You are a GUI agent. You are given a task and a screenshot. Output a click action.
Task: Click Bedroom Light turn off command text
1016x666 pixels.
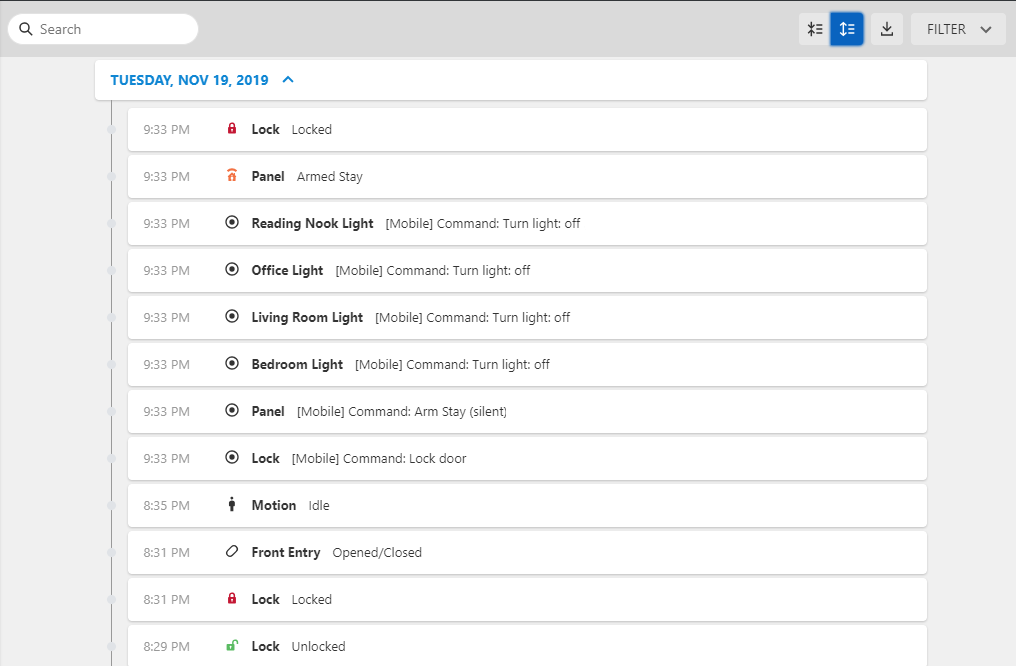452,365
